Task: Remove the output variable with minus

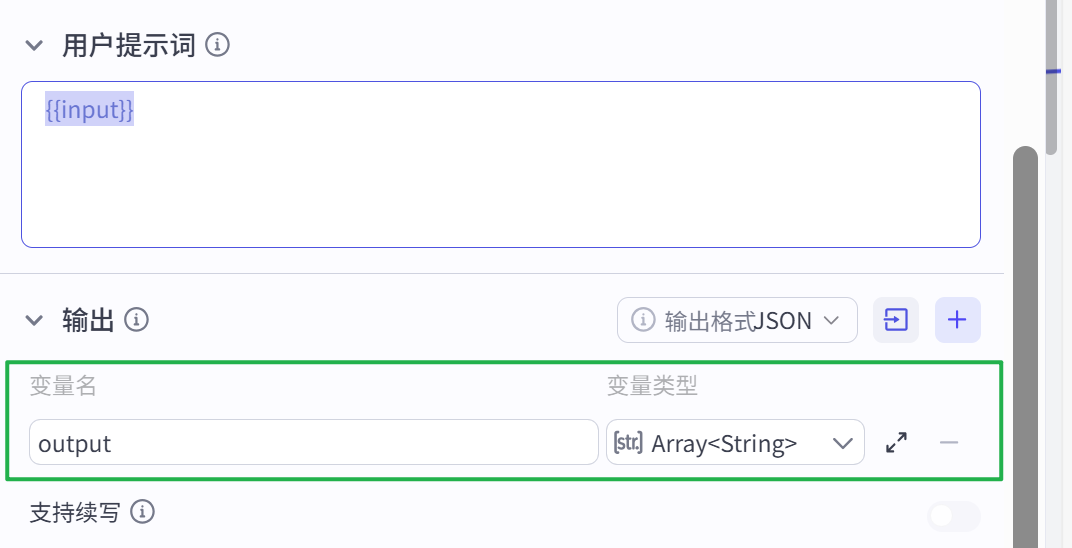Action: 949,443
